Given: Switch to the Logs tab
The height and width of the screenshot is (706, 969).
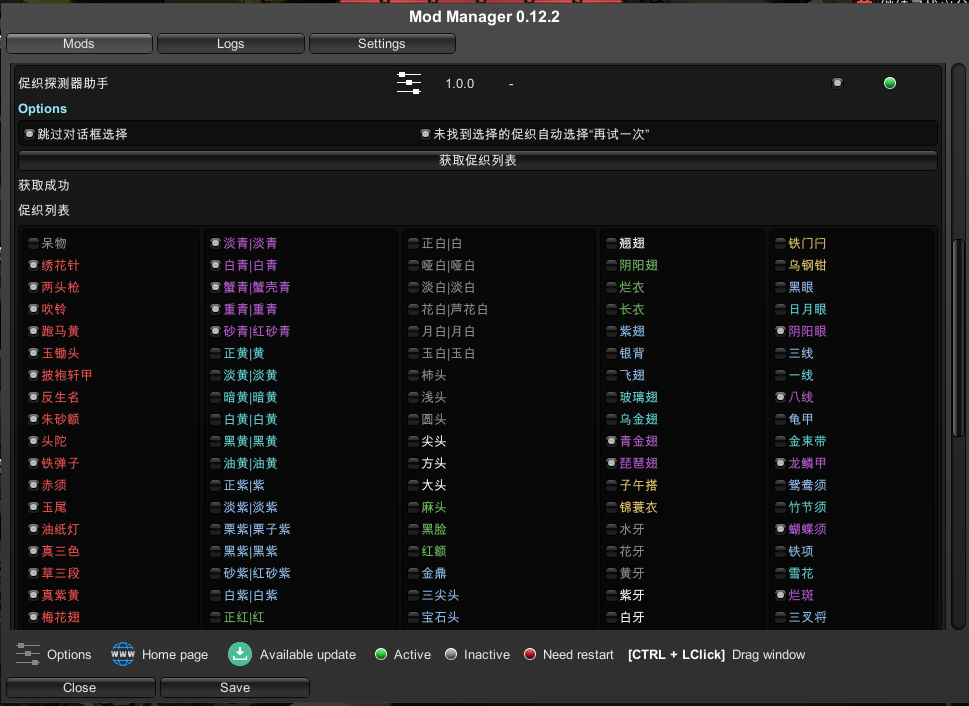Looking at the screenshot, I should 230,44.
